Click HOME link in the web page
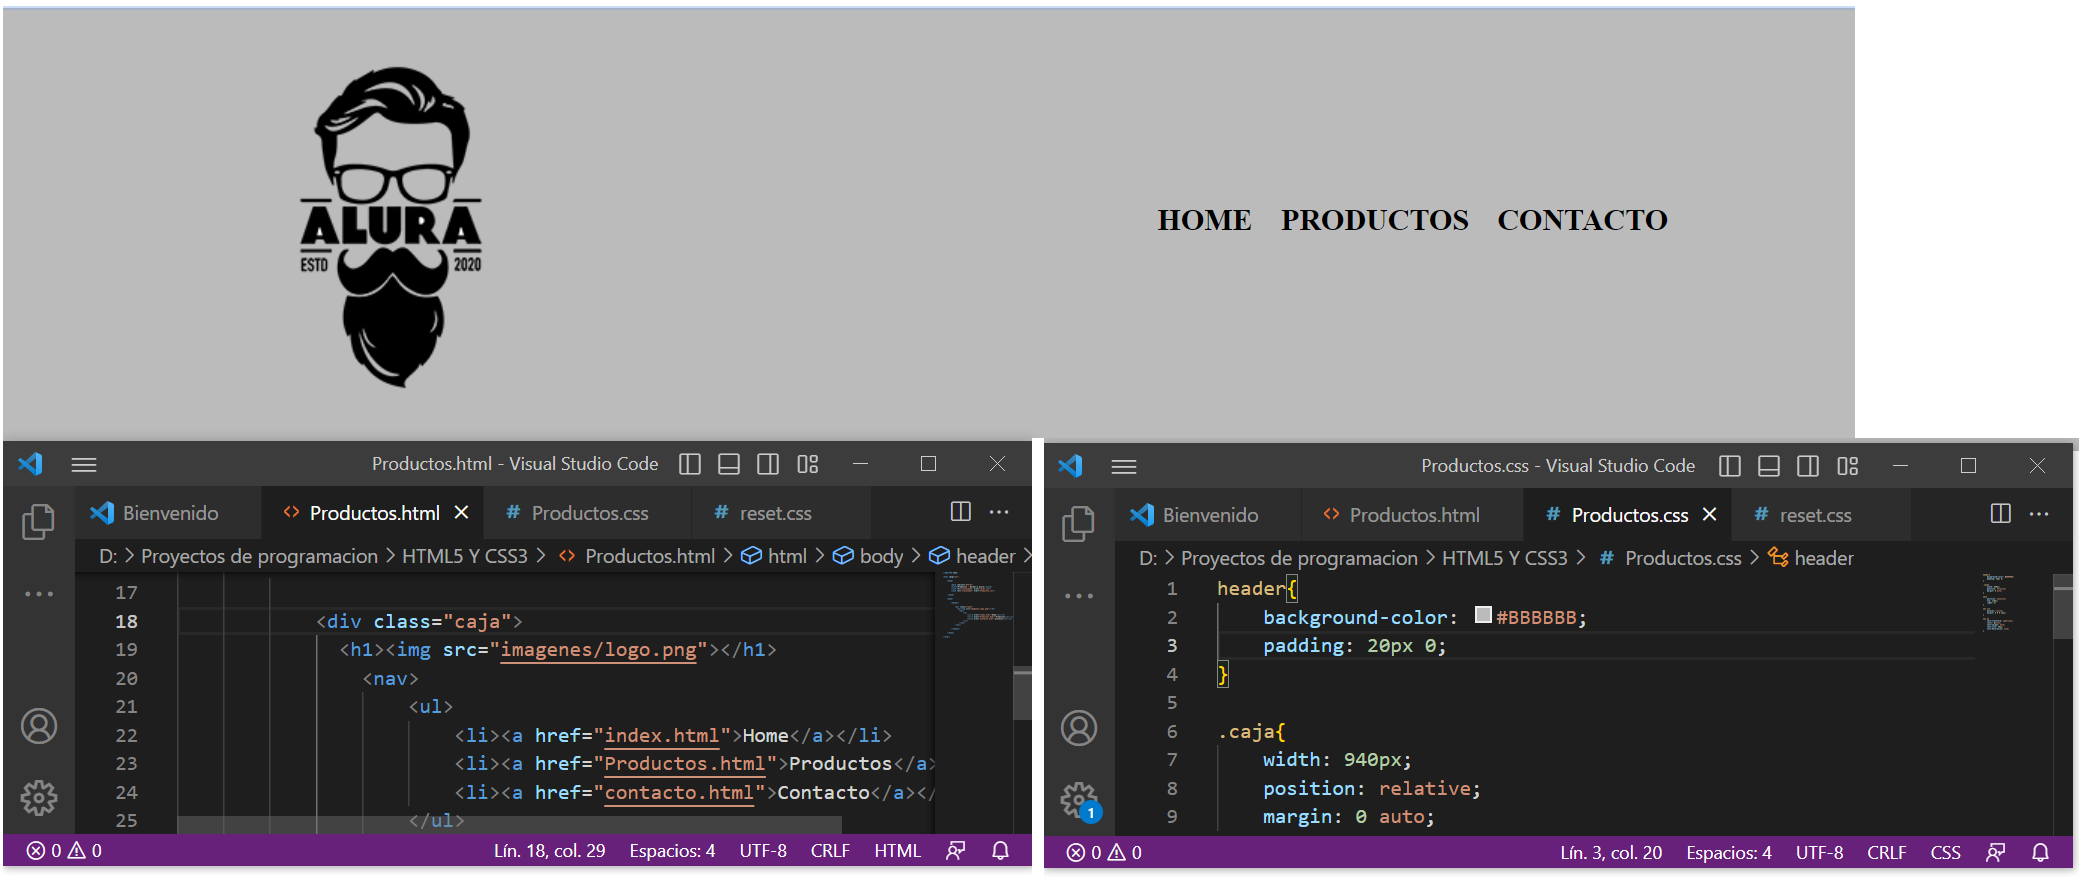Viewport: 2085px width, 887px height. coord(1204,220)
